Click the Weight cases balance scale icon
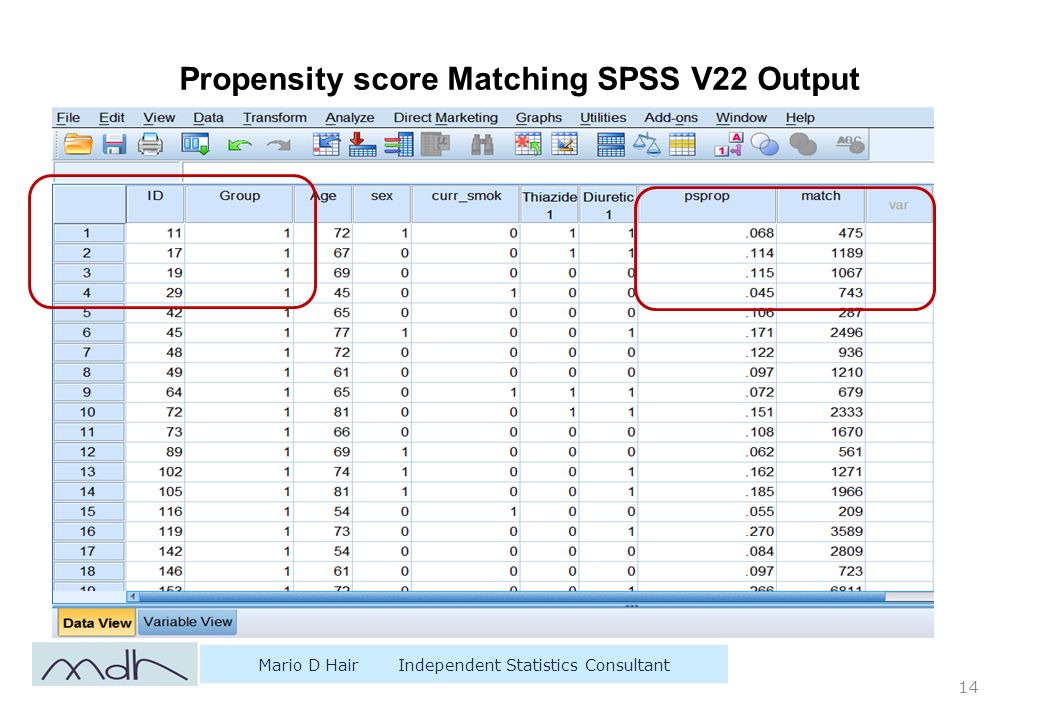Screen dimensions: 1040x720 pyautogui.click(x=647, y=144)
